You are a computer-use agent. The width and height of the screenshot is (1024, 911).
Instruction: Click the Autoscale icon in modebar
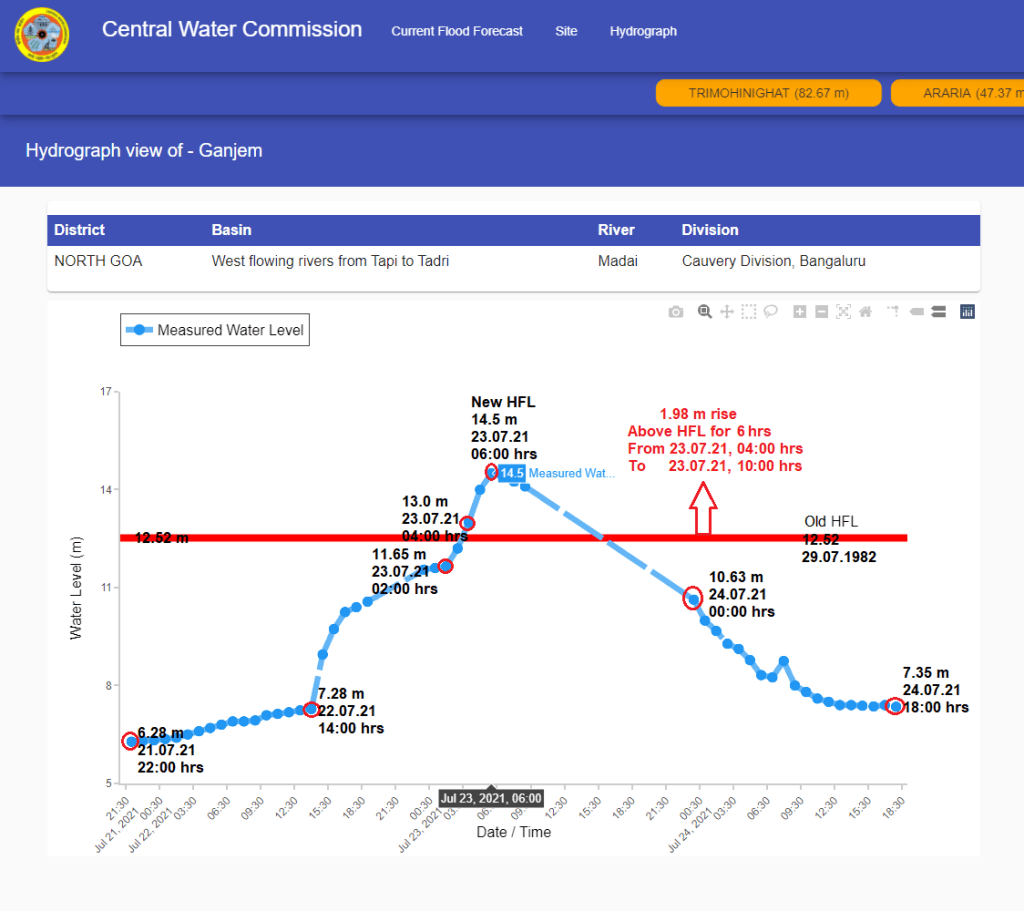point(844,312)
